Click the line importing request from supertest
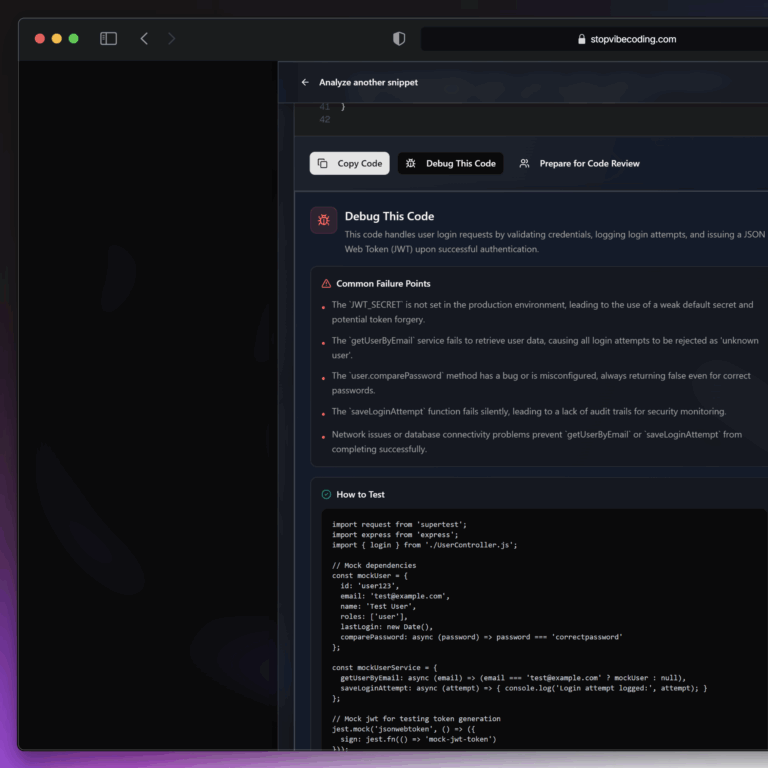 click(x=399, y=525)
